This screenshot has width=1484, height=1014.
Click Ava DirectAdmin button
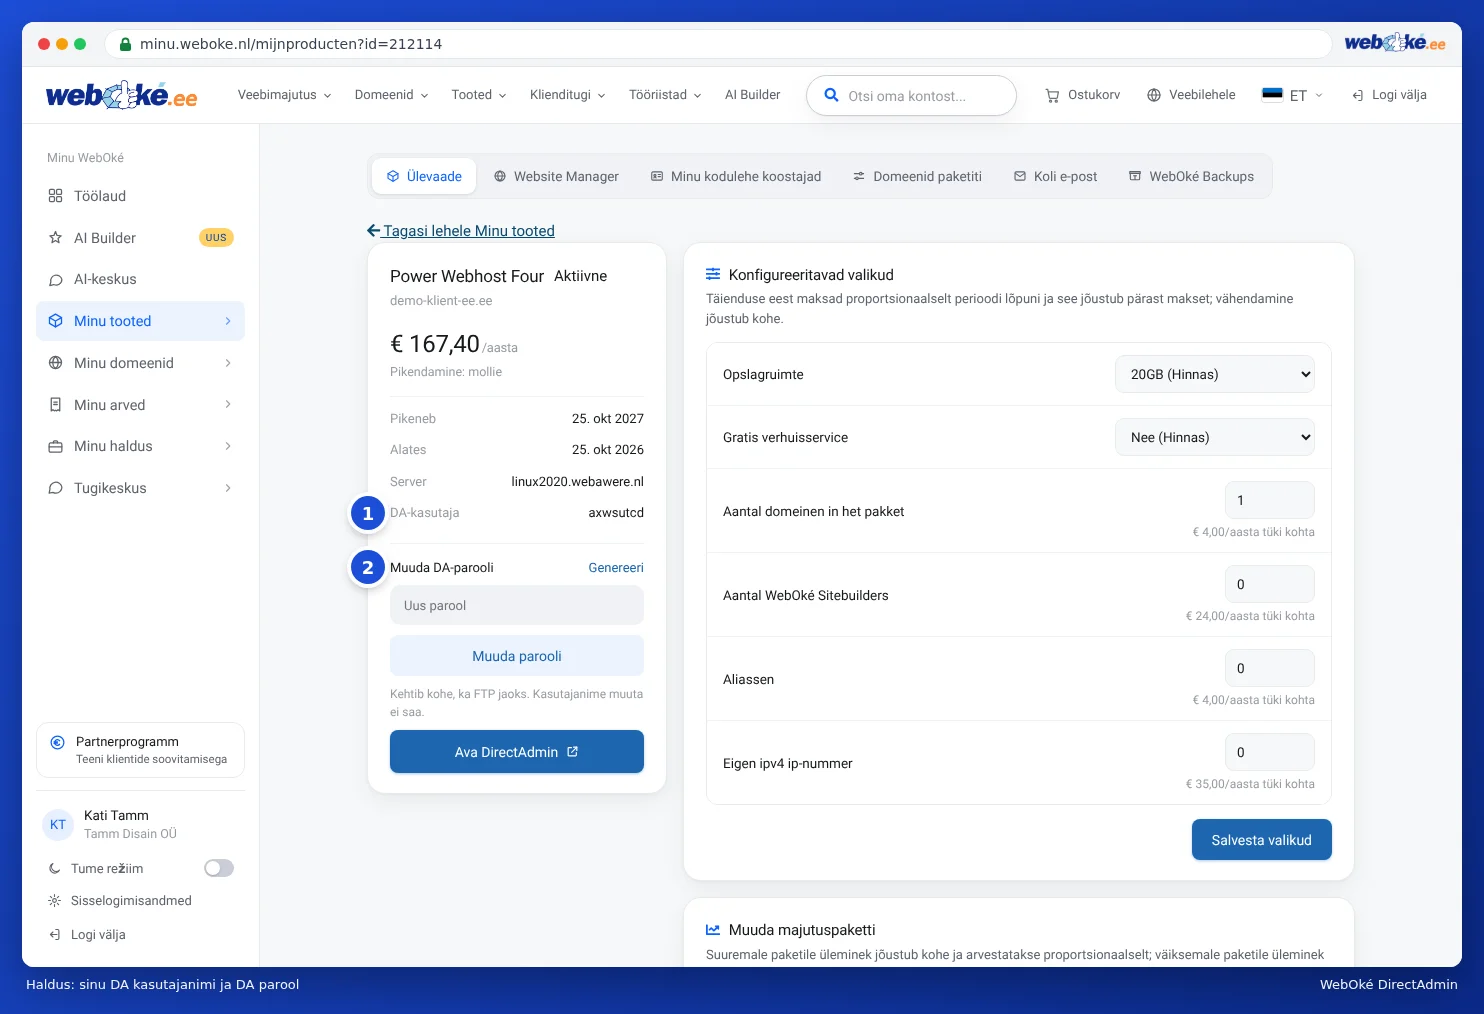tap(517, 752)
